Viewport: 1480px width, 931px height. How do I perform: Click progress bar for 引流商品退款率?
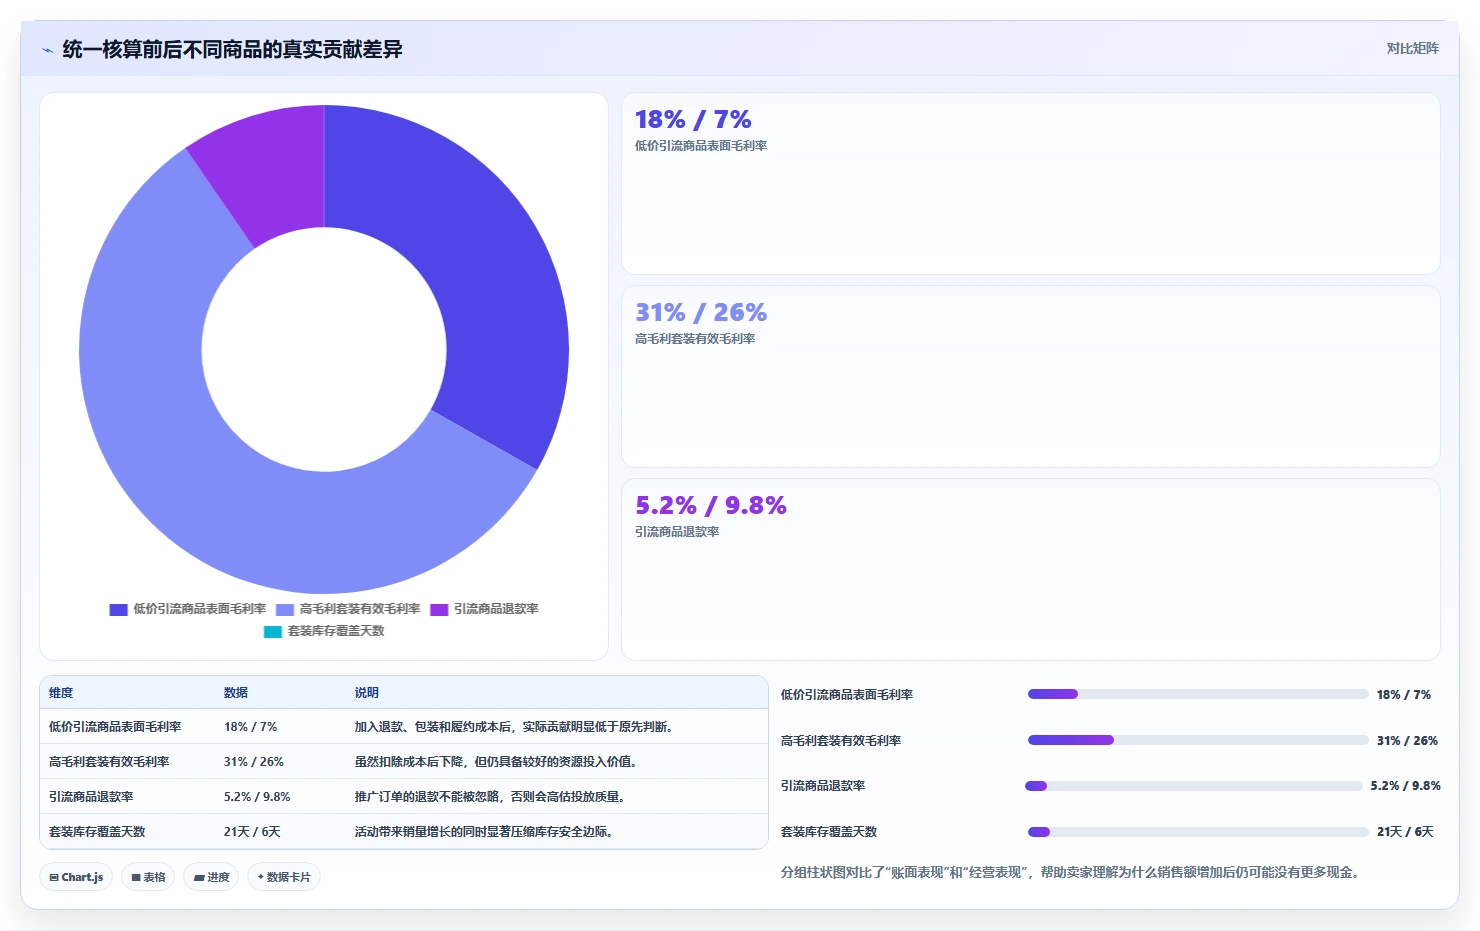[1194, 786]
